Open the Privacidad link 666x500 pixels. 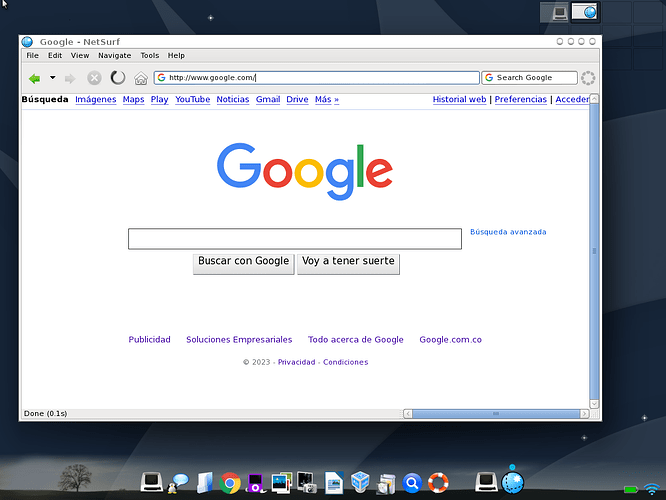[296, 362]
